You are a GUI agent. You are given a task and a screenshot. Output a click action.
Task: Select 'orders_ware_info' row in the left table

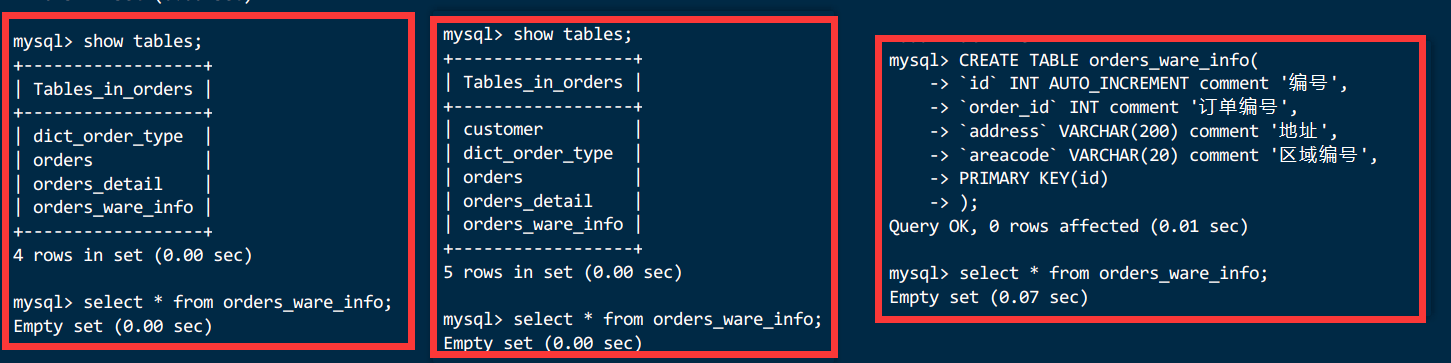(113, 208)
